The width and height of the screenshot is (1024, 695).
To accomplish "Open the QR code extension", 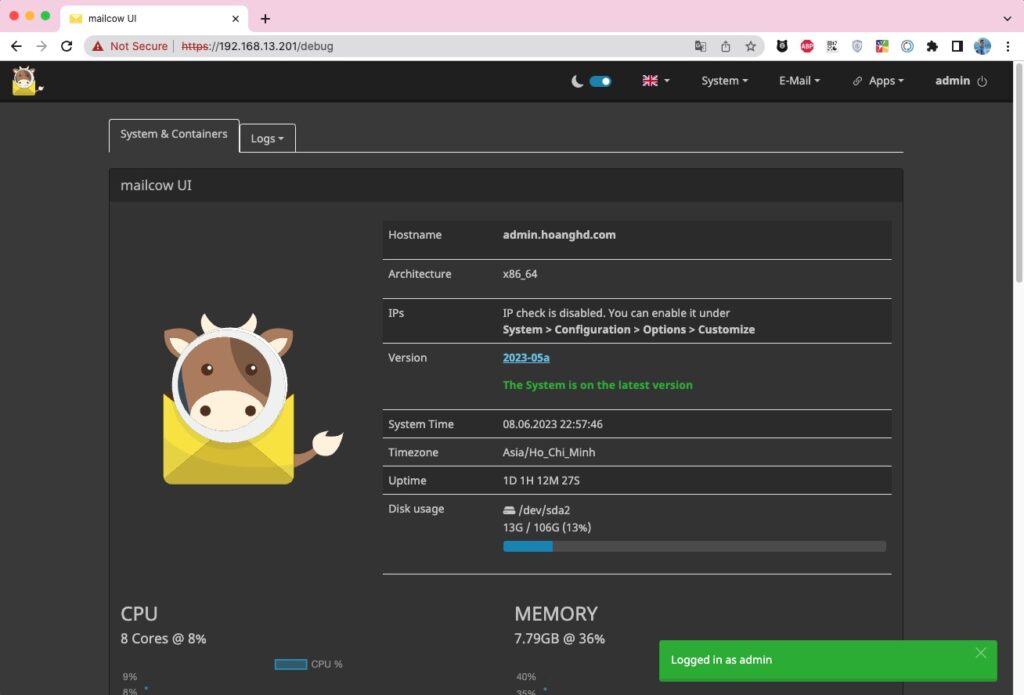I will point(832,46).
